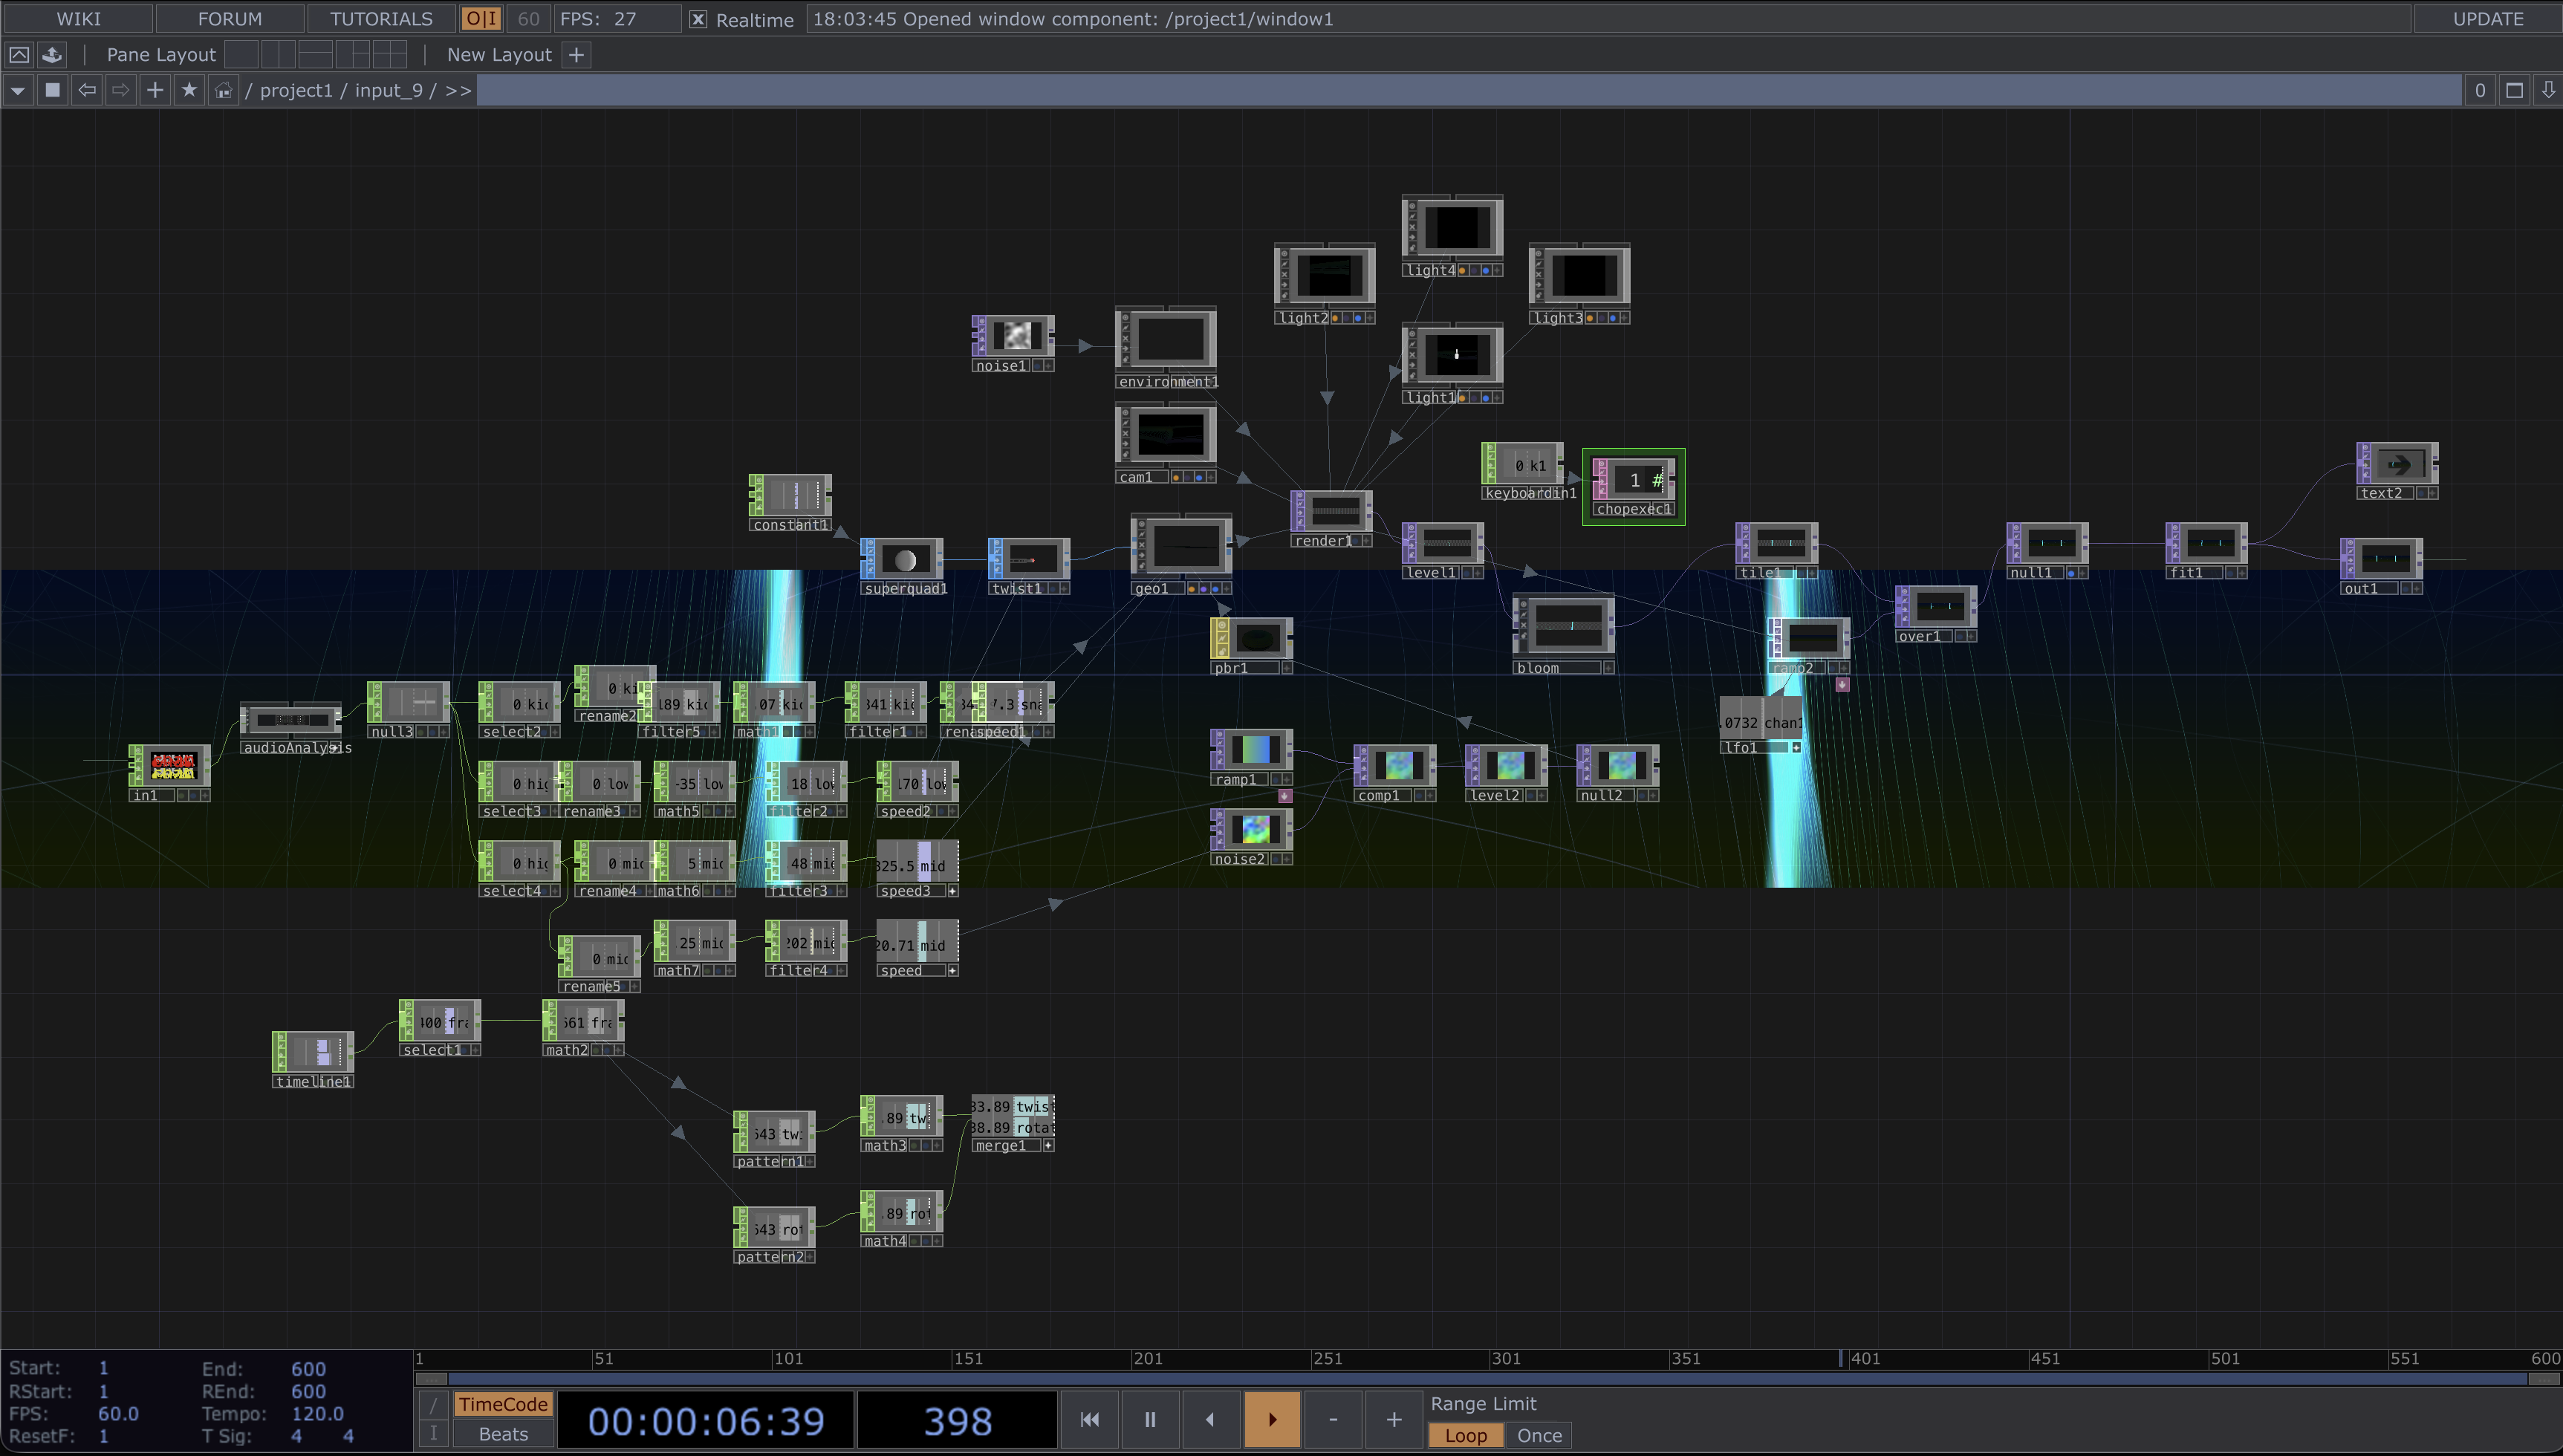This screenshot has height=1456, width=2563.
Task: Click the maximize pane icon at top right
Action: (x=2514, y=90)
